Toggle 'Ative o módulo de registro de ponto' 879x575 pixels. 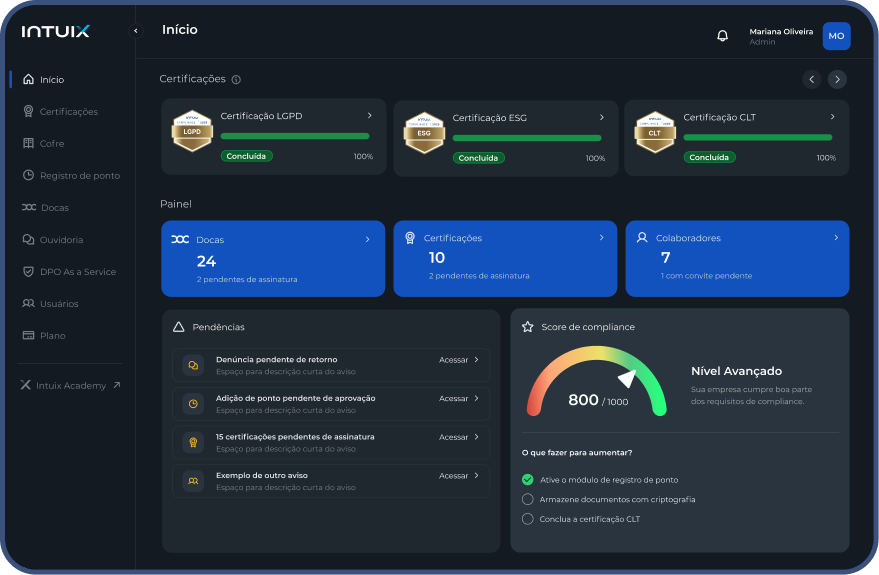(x=528, y=480)
